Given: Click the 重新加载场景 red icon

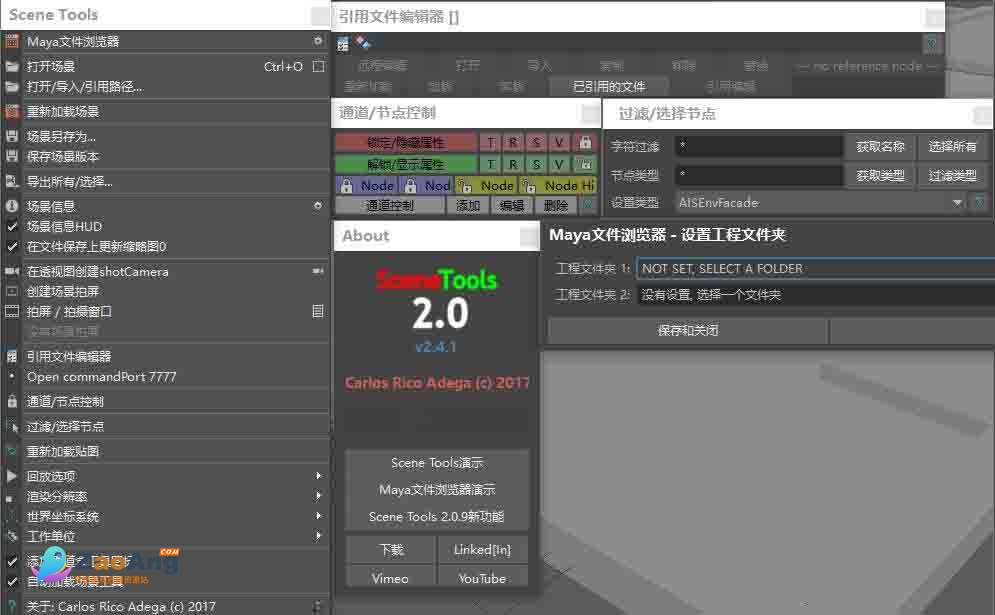Looking at the screenshot, I should tap(12, 112).
